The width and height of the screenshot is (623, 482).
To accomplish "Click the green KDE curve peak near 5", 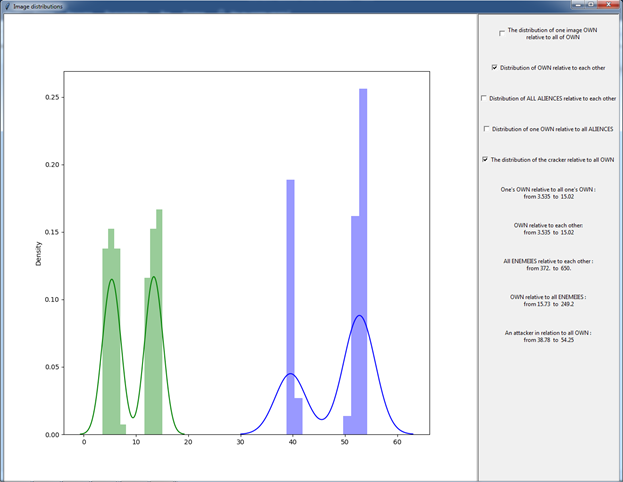I will (112, 279).
